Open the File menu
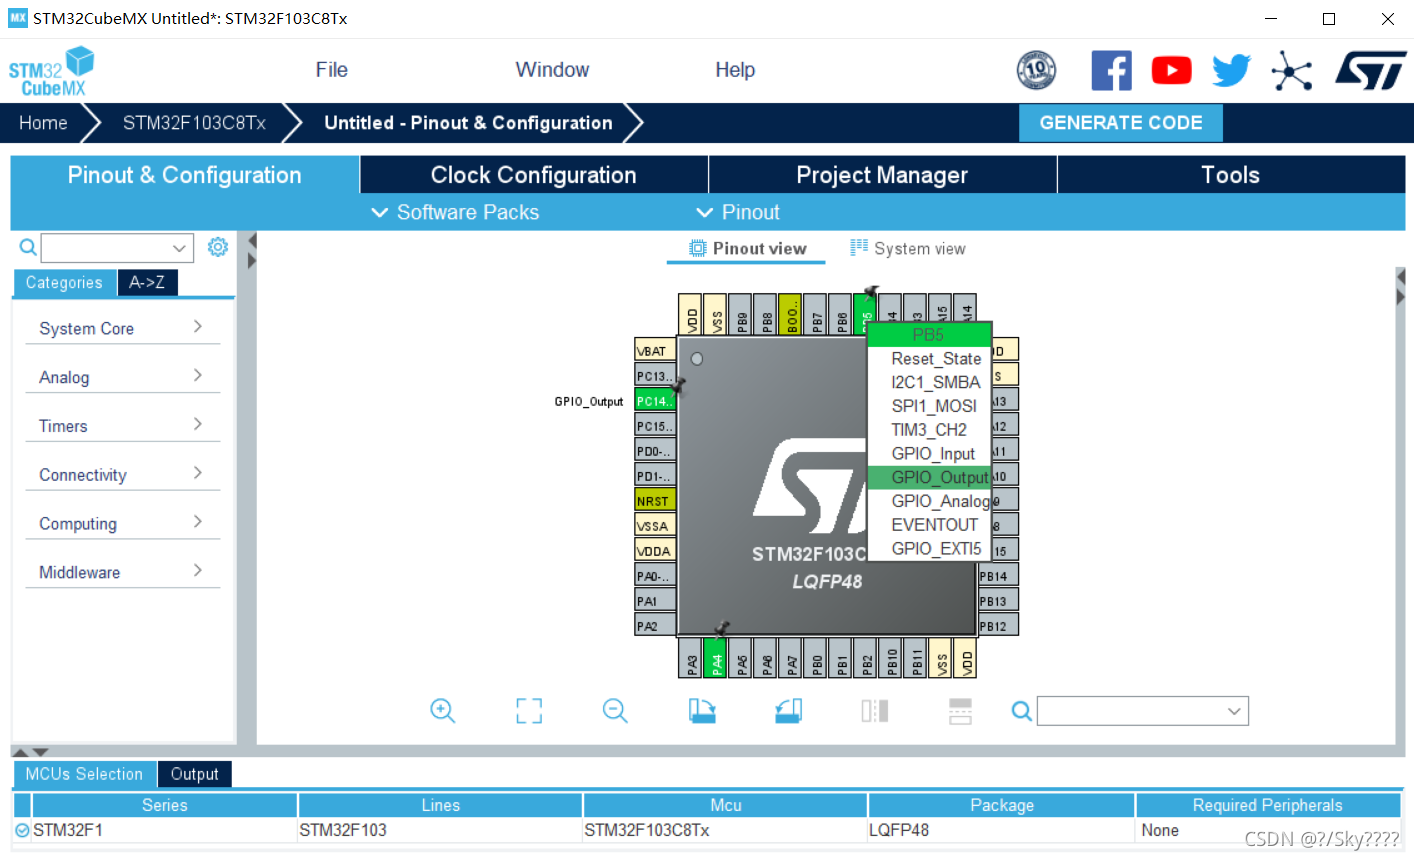The height and width of the screenshot is (860, 1414). (x=332, y=70)
